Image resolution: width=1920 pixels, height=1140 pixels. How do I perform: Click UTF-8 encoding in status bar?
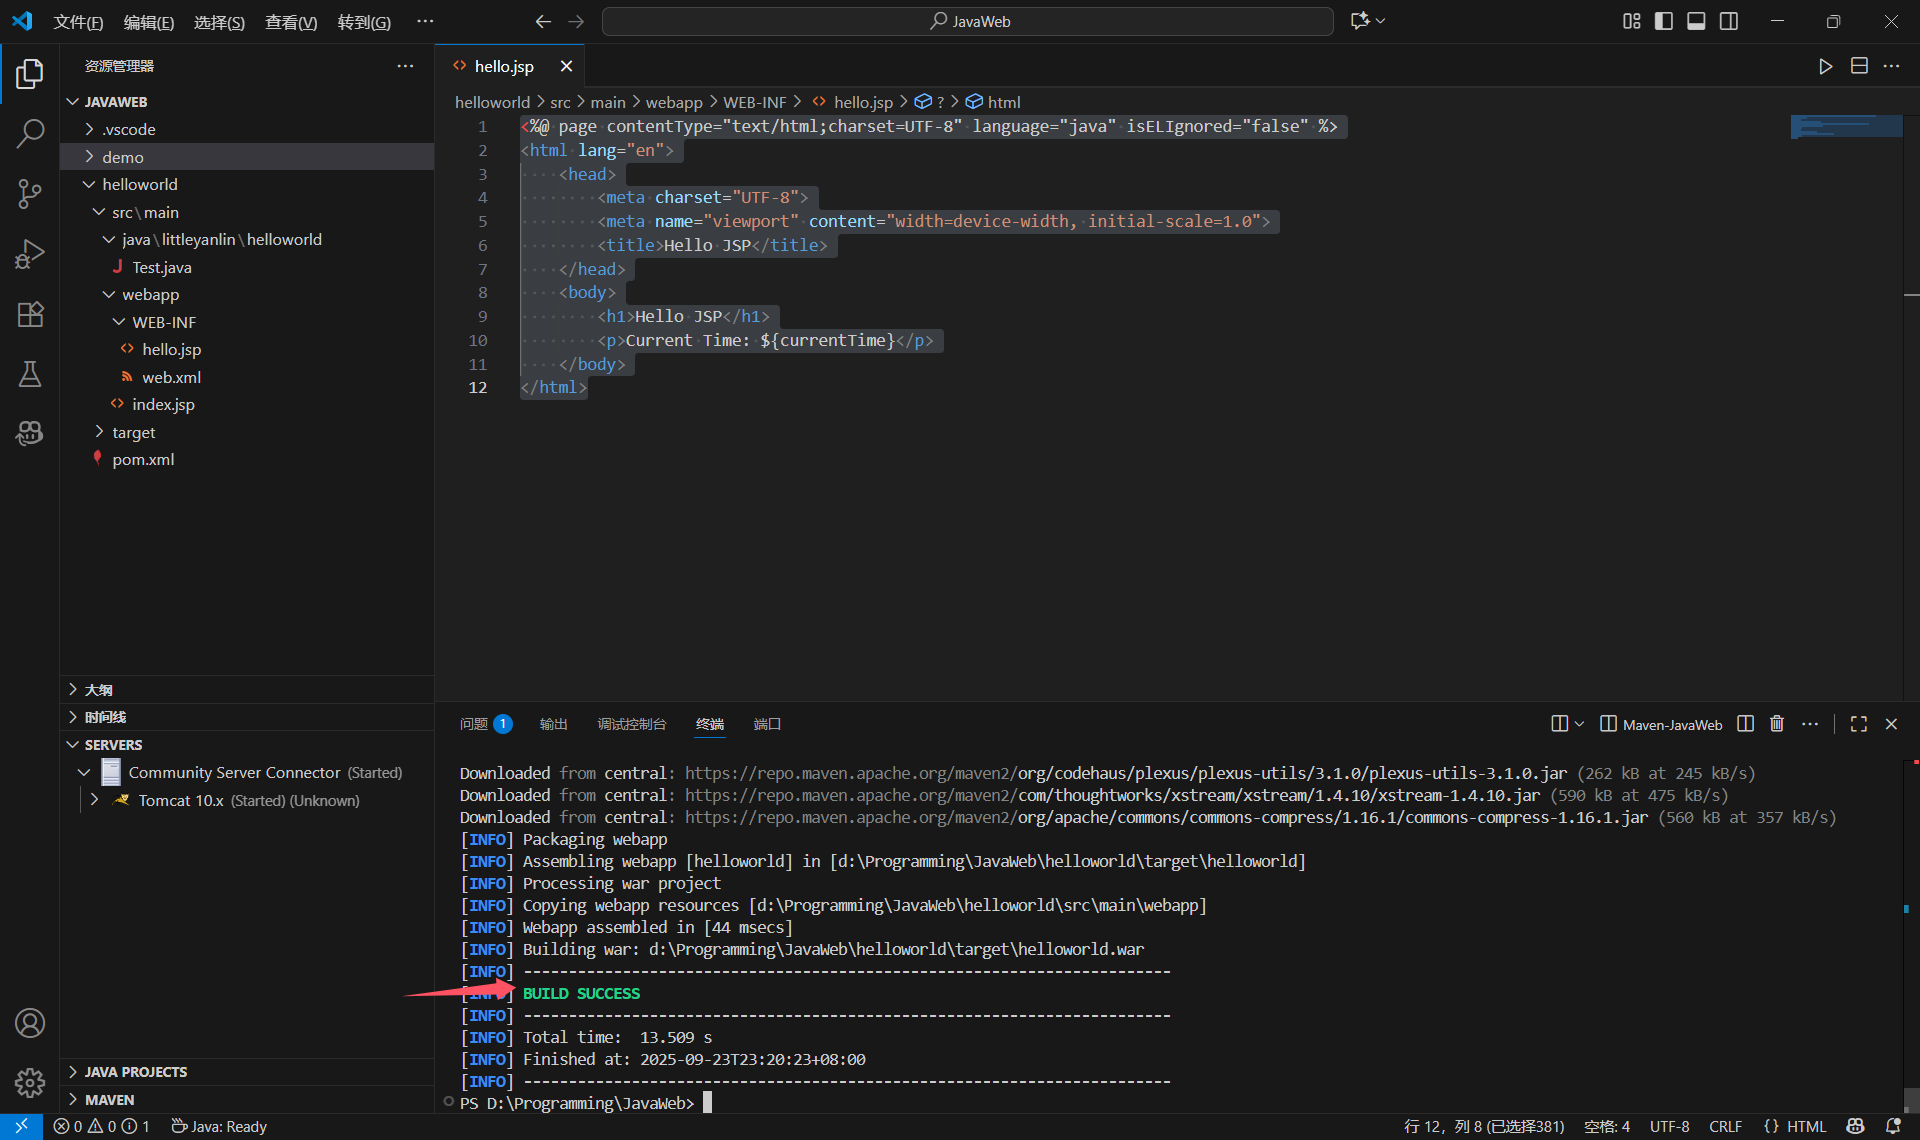click(1669, 1126)
